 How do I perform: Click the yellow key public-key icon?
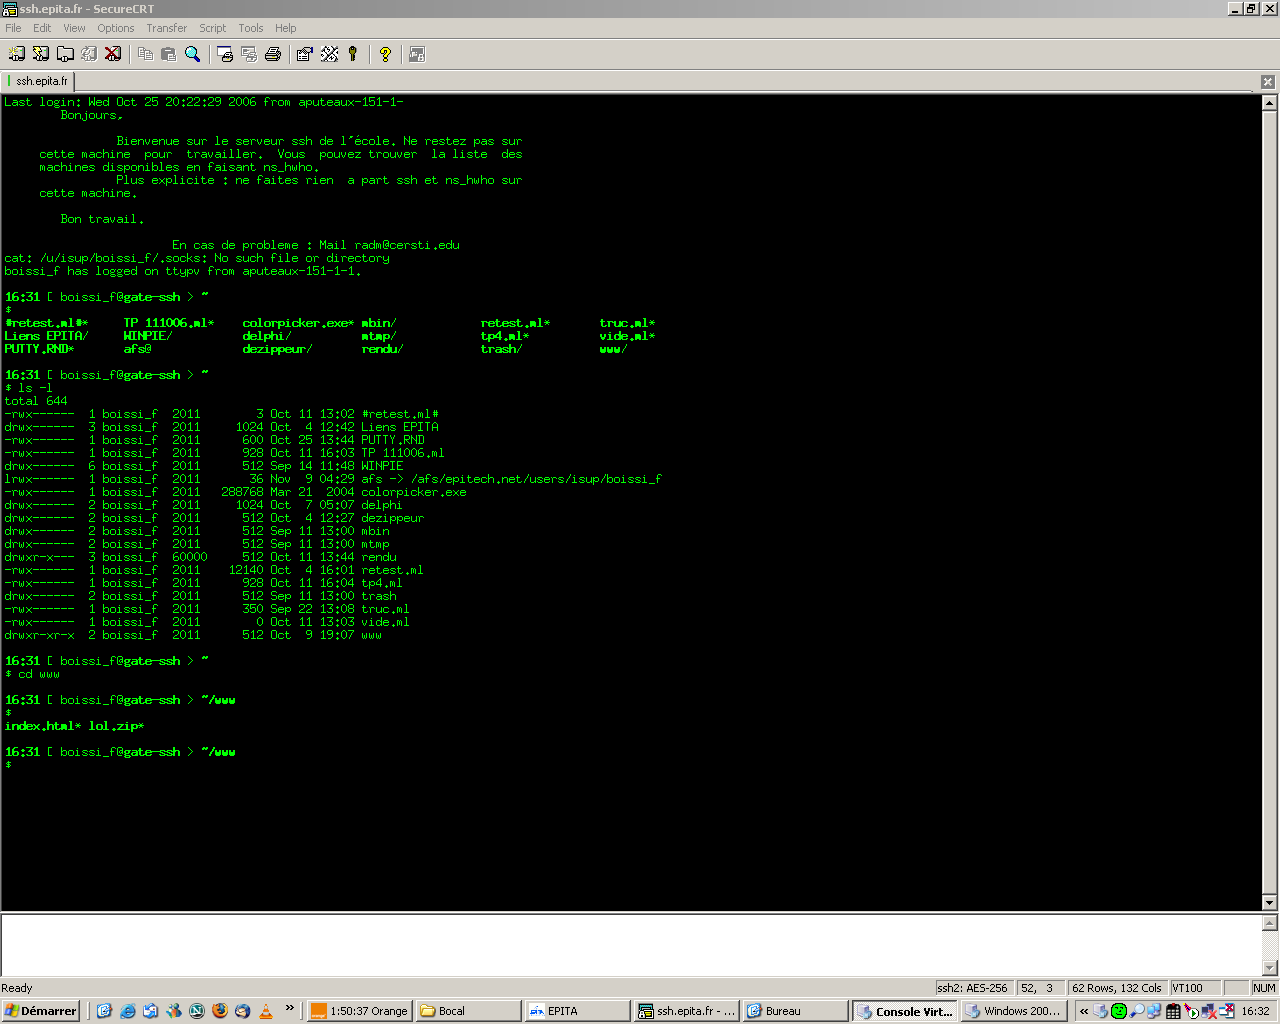click(x=353, y=54)
